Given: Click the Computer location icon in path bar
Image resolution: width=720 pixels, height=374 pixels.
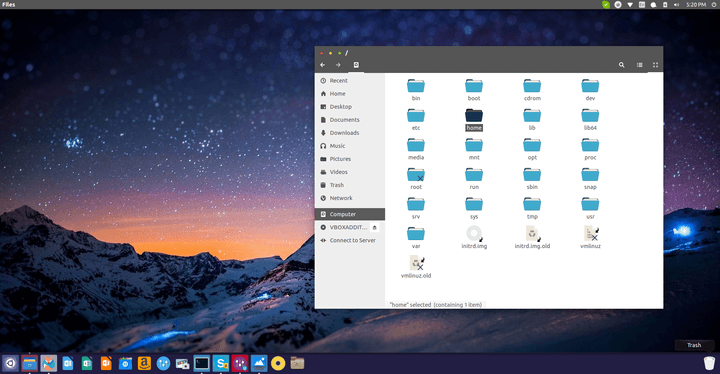Looking at the screenshot, I should coord(356,65).
